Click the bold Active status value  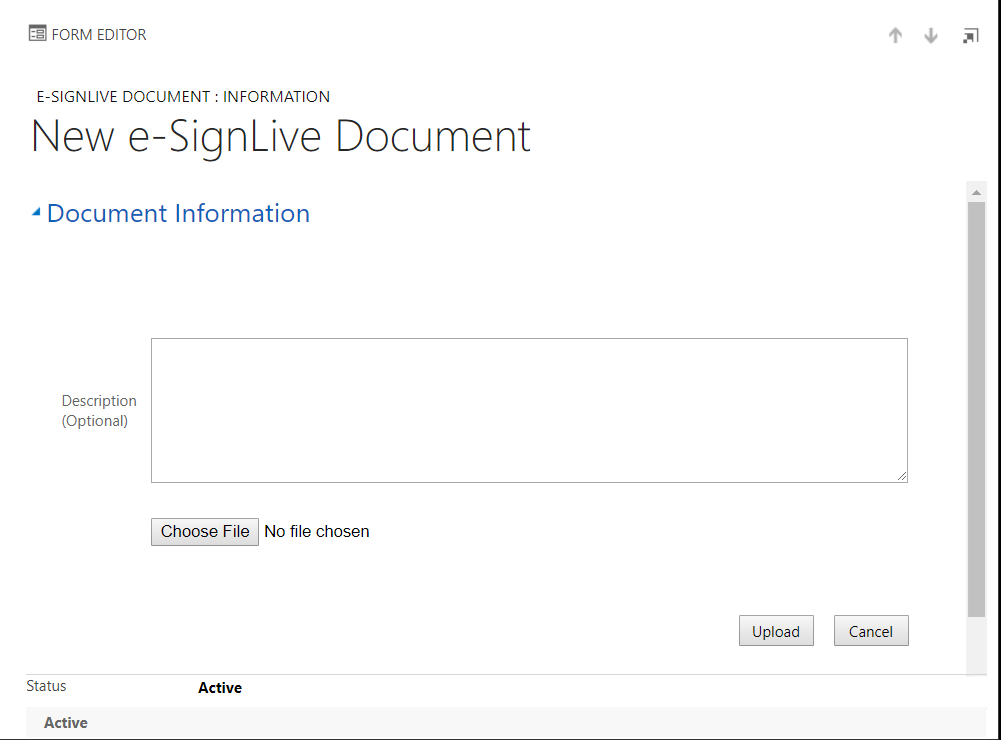tap(220, 688)
